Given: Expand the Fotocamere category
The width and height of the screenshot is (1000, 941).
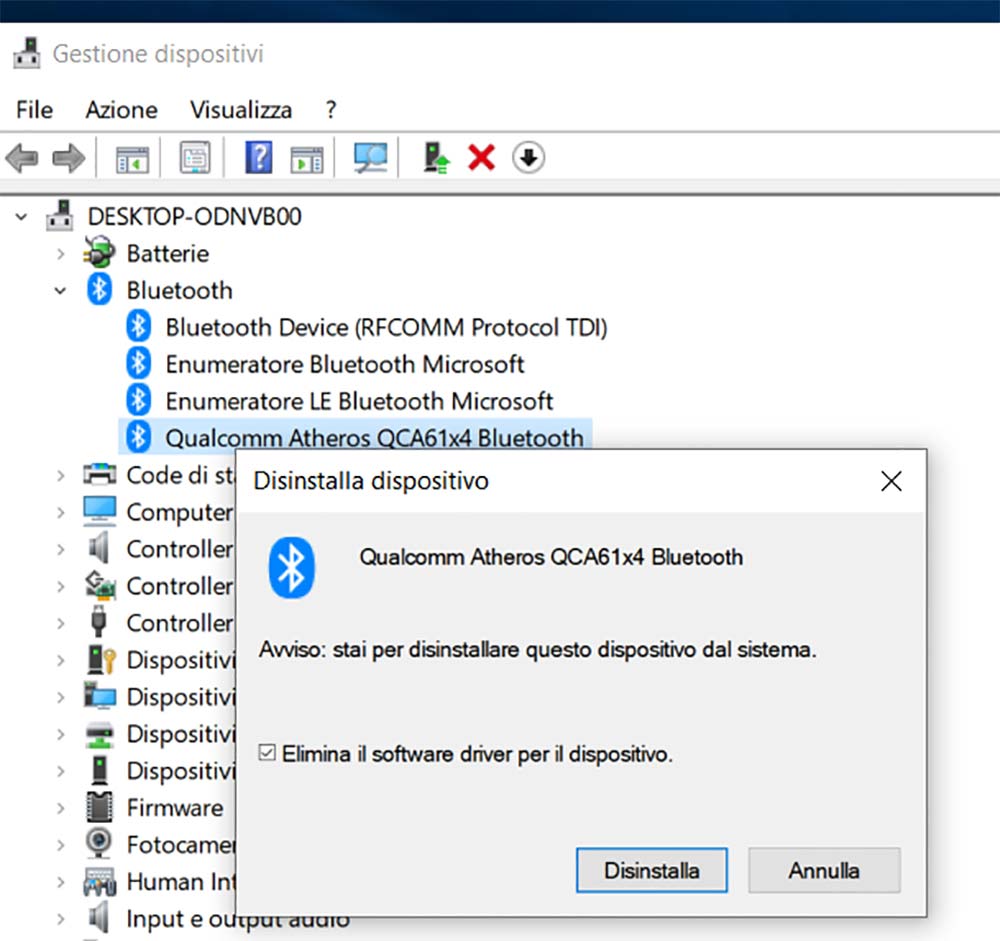Looking at the screenshot, I should [x=61, y=845].
